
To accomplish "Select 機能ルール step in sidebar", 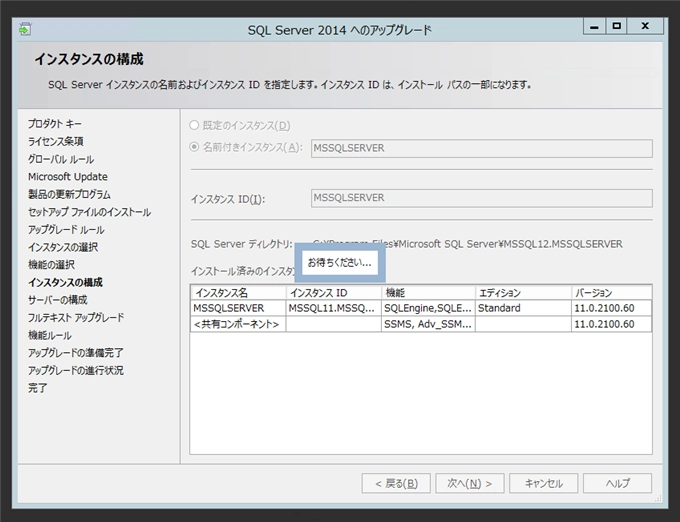I will tap(49, 335).
